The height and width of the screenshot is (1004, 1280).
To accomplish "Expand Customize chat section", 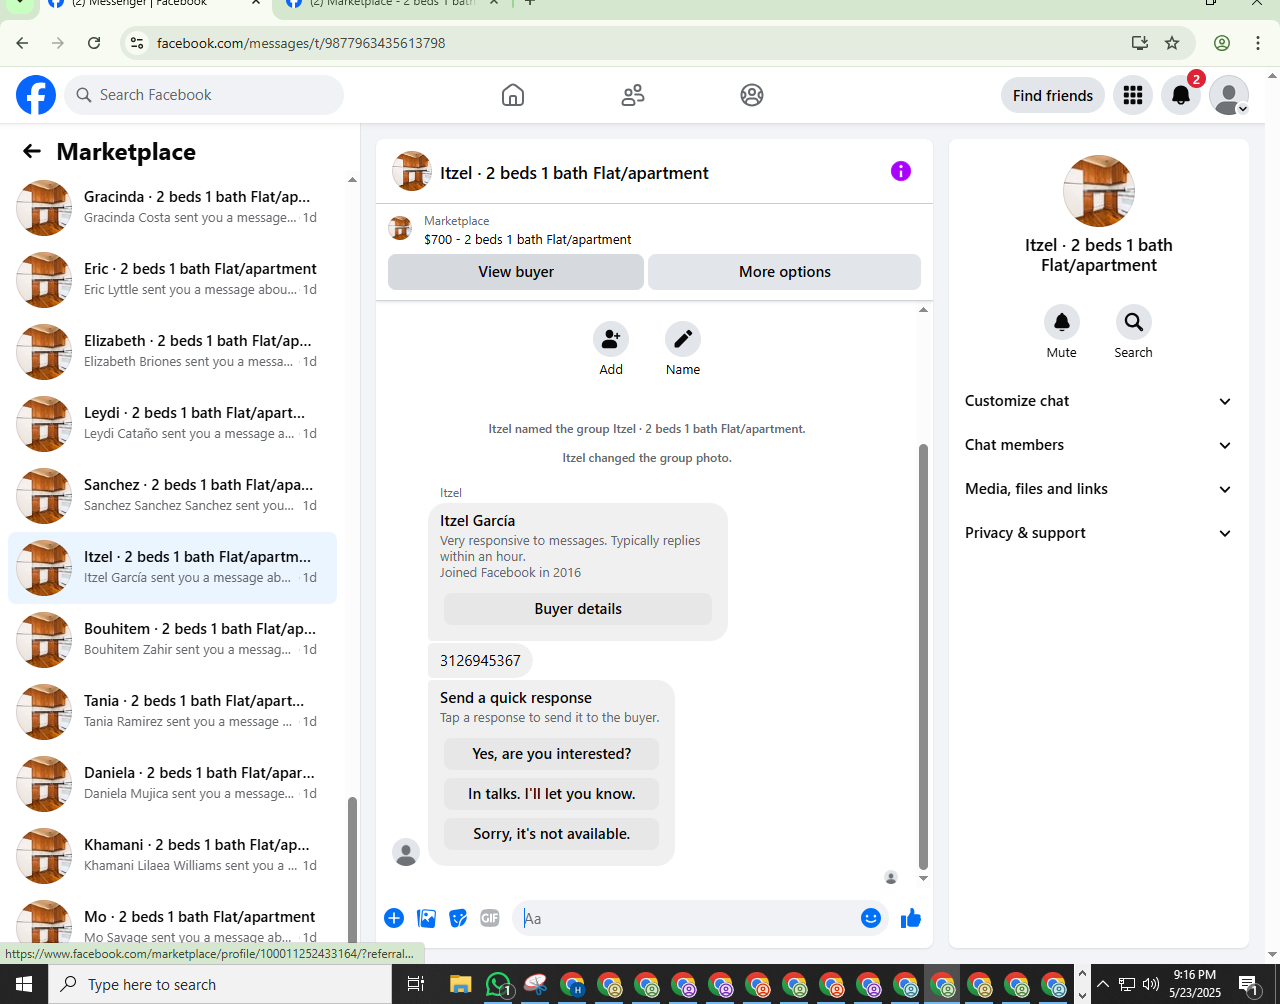I will 1098,401.
